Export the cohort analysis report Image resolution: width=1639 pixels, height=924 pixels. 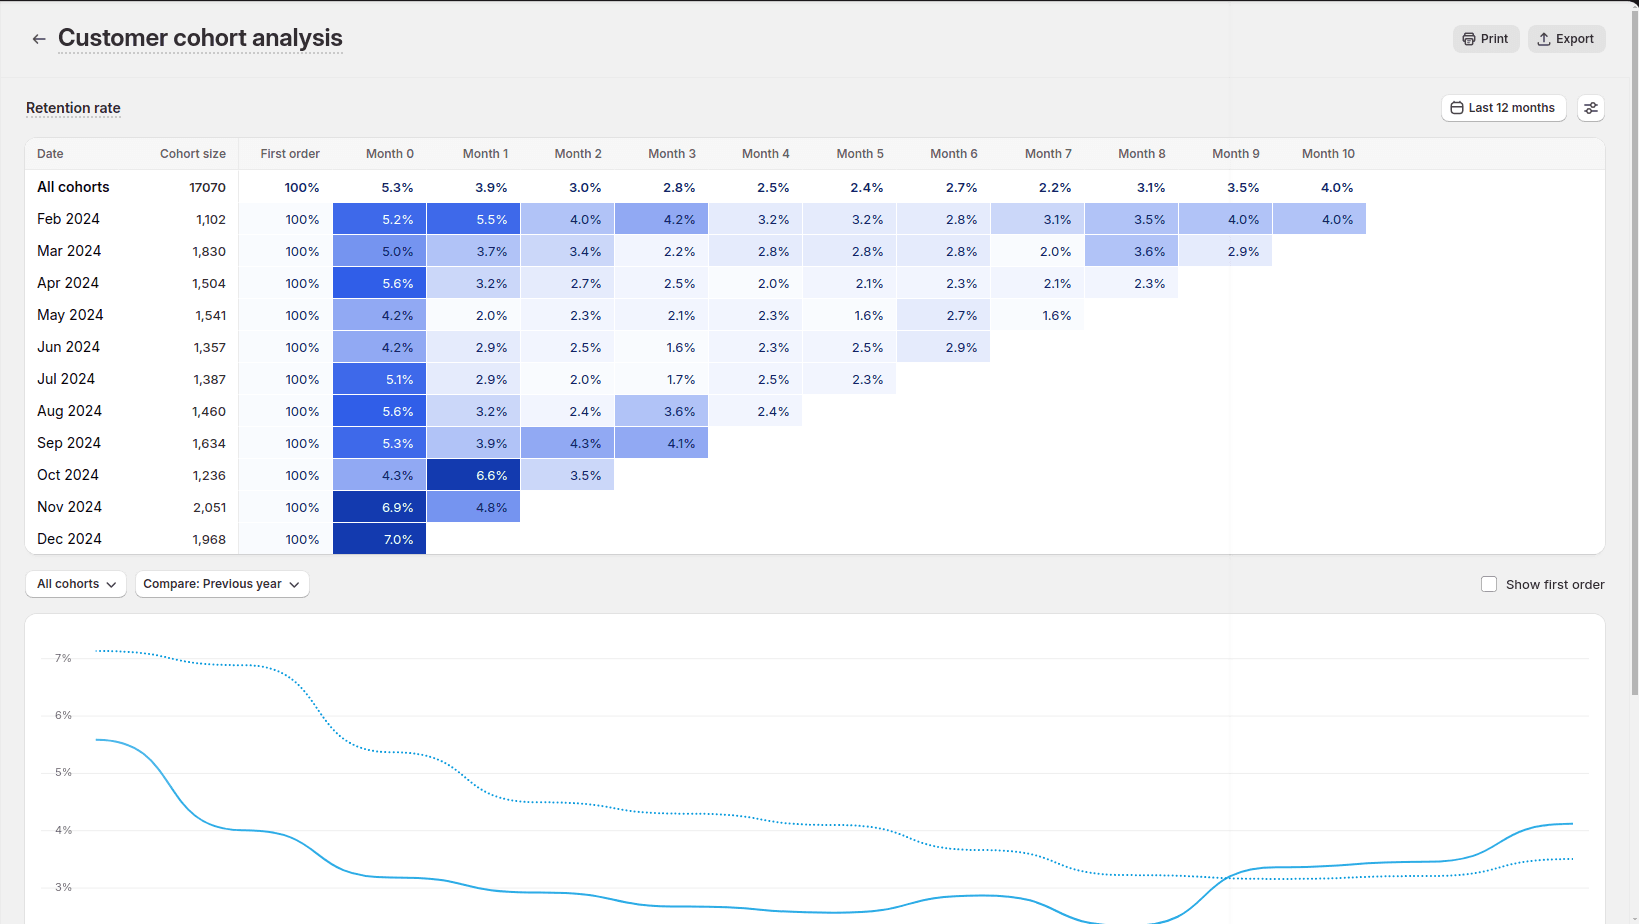click(x=1566, y=39)
